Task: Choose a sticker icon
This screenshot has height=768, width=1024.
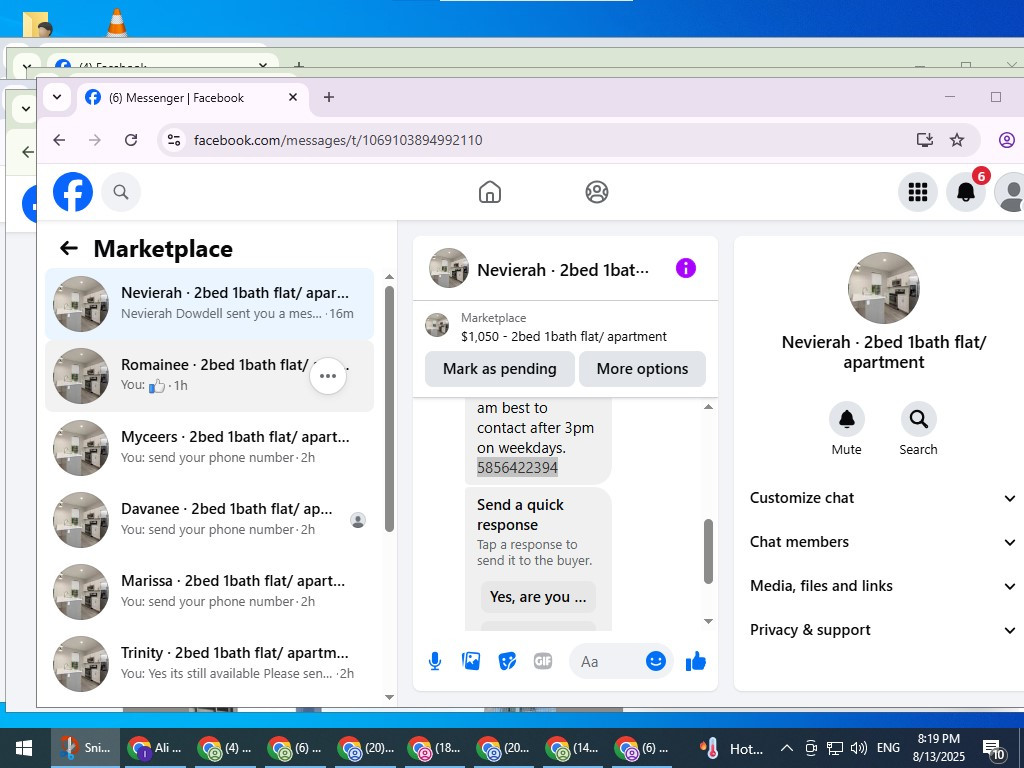Action: point(507,662)
